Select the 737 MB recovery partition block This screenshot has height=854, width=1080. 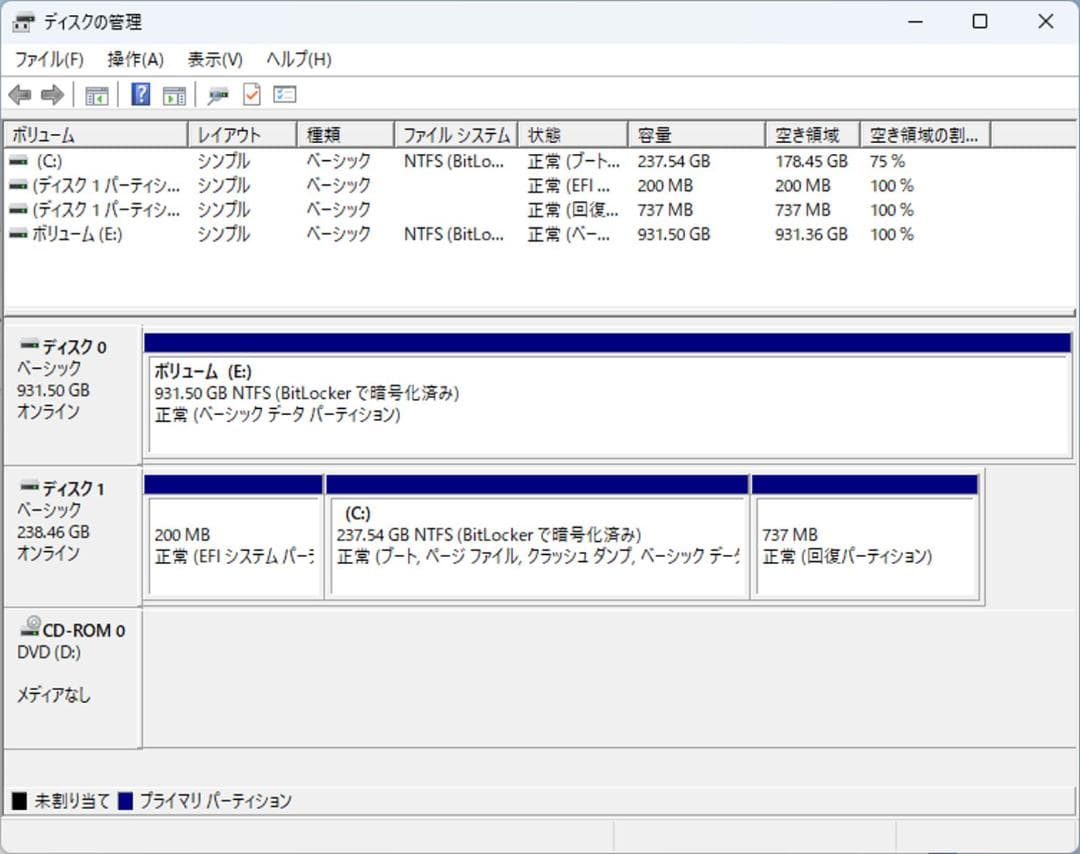pos(865,540)
